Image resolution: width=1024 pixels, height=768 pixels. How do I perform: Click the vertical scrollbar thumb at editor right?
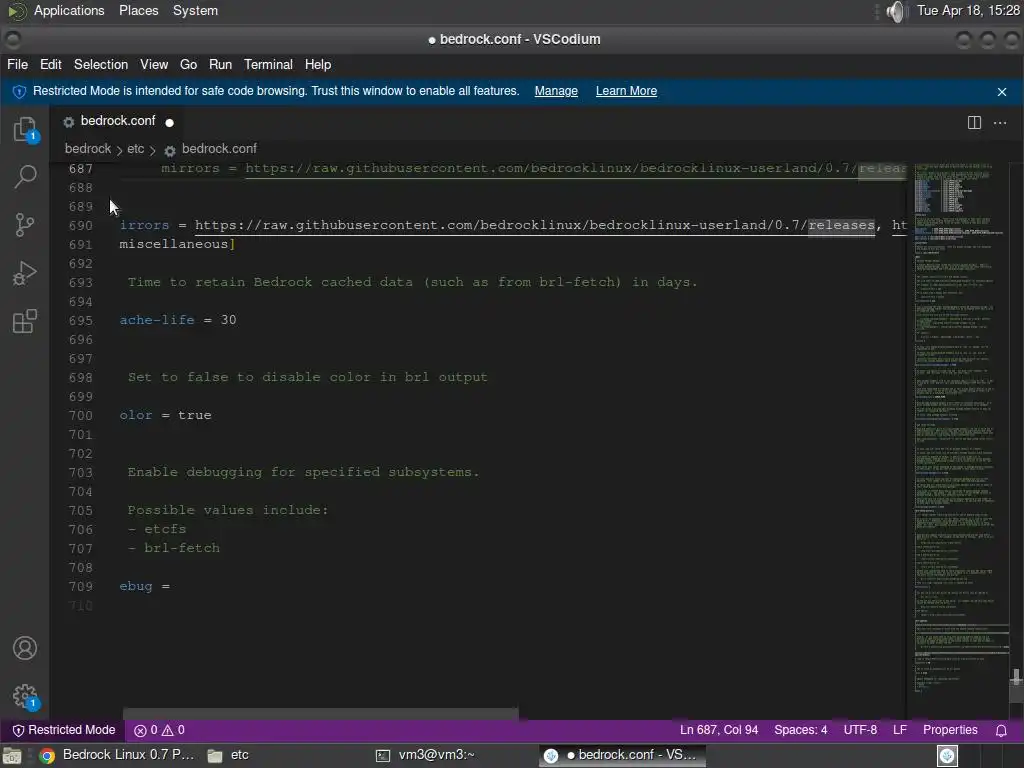[x=1016, y=677]
